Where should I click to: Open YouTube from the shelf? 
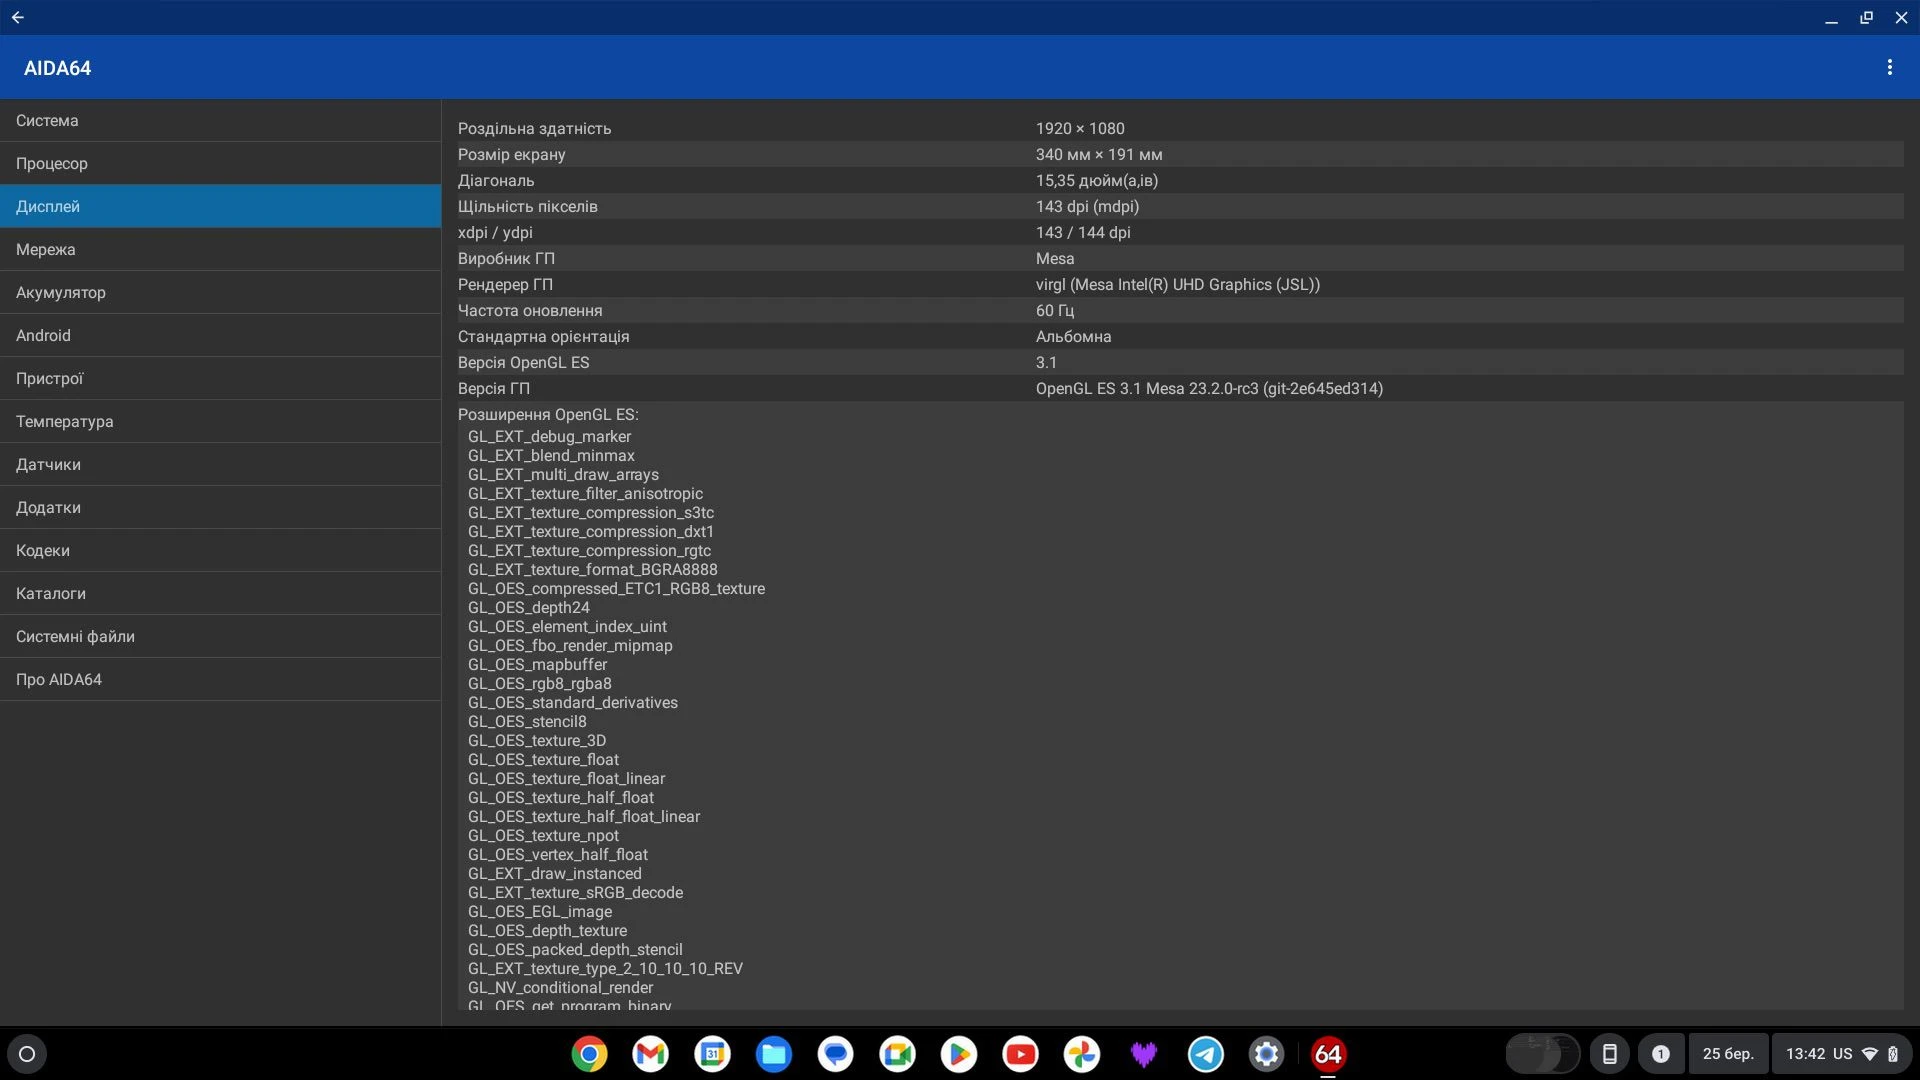pos(1021,1054)
